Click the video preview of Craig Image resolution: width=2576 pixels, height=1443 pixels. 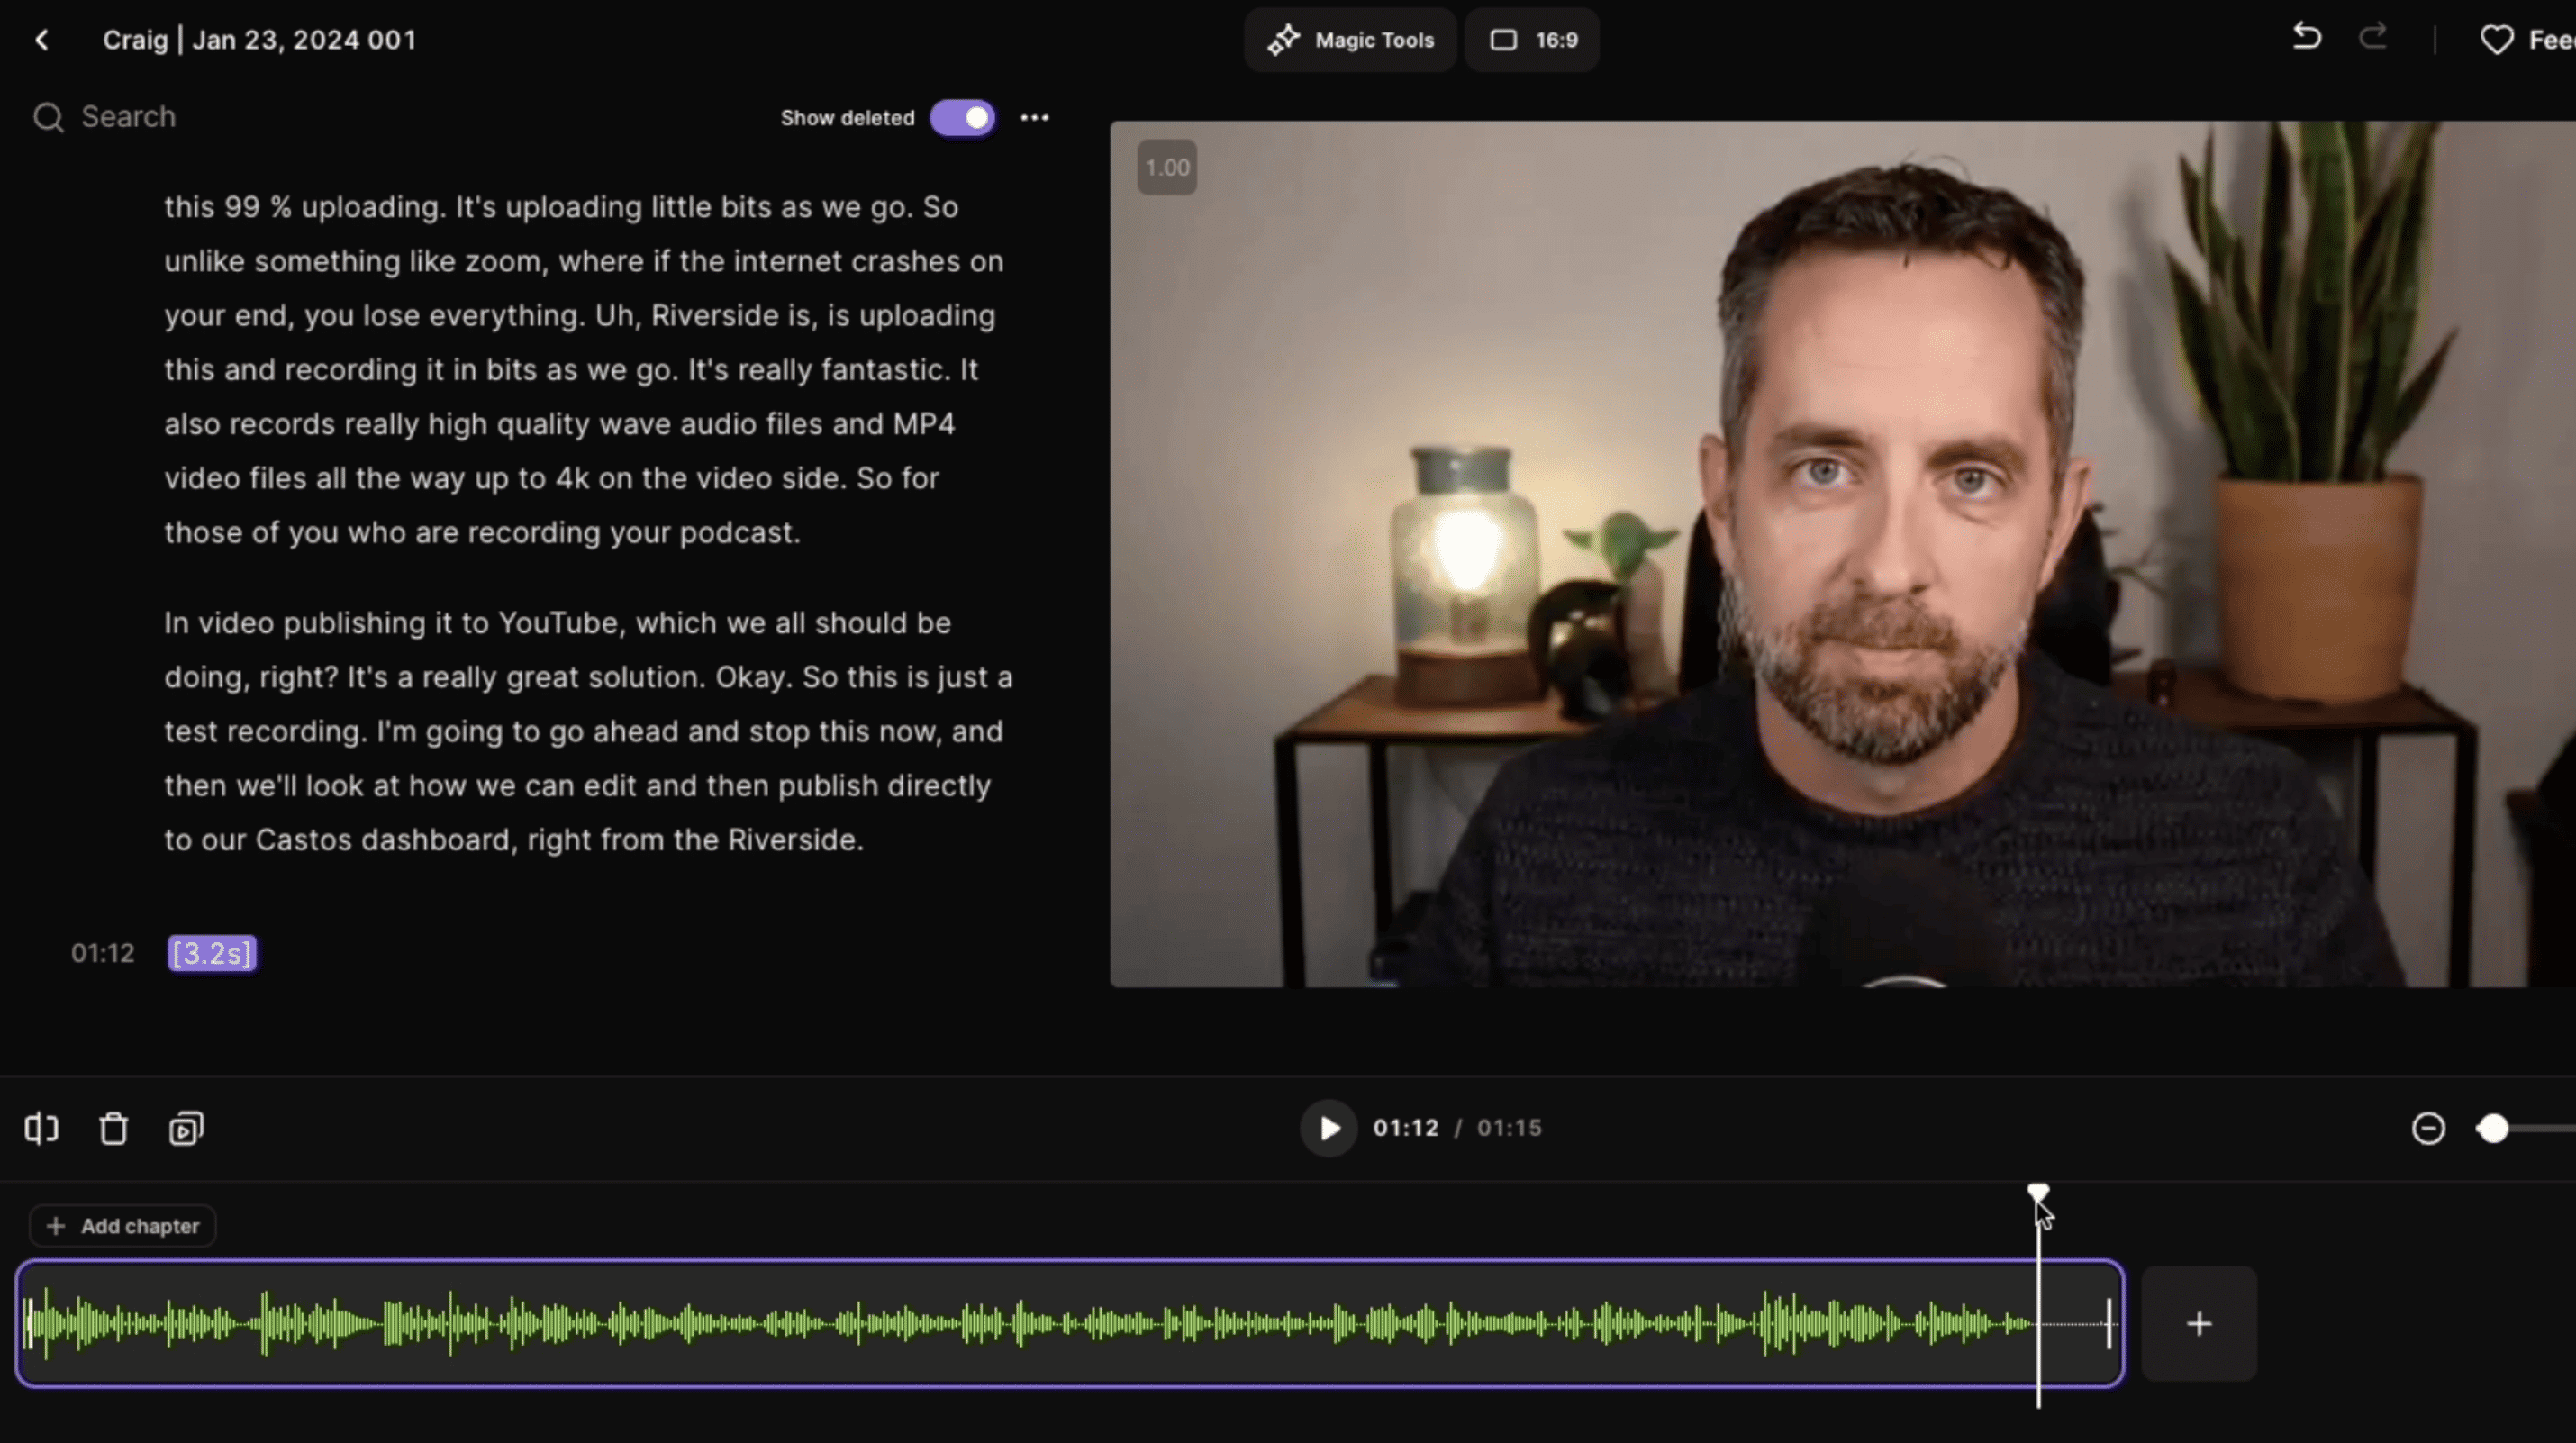(x=1842, y=554)
